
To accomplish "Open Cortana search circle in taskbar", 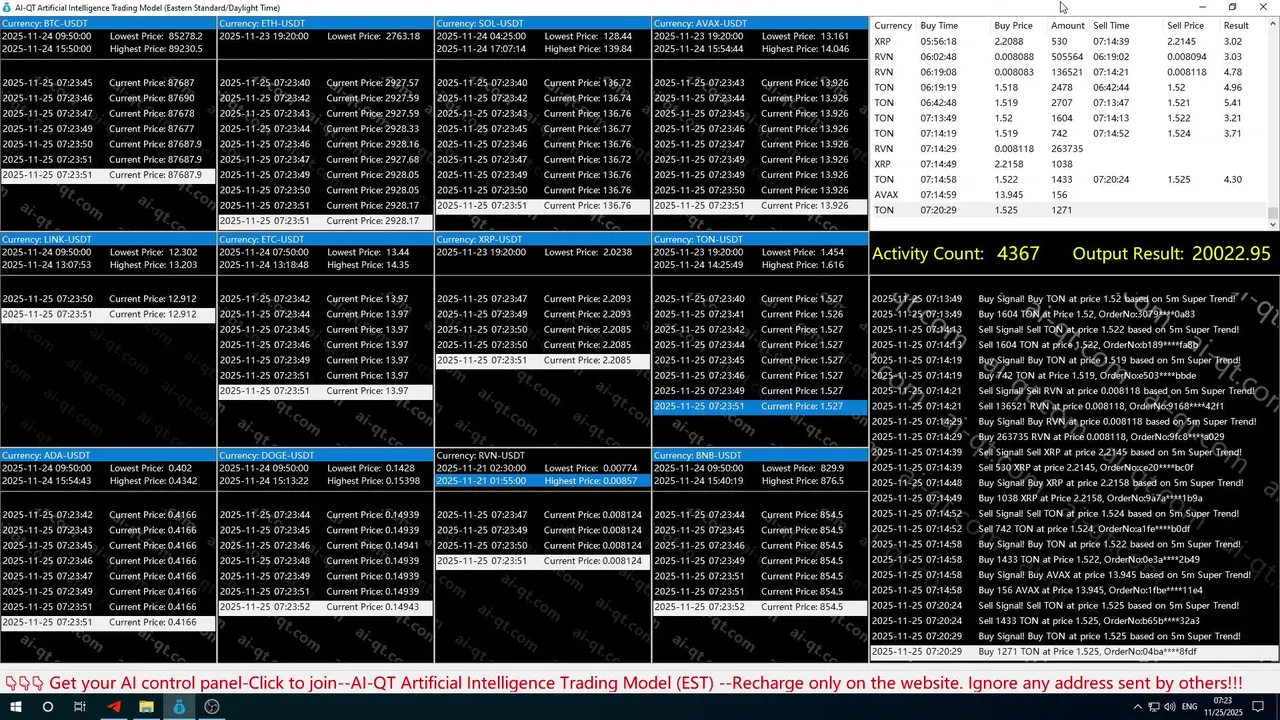I will click(47, 706).
